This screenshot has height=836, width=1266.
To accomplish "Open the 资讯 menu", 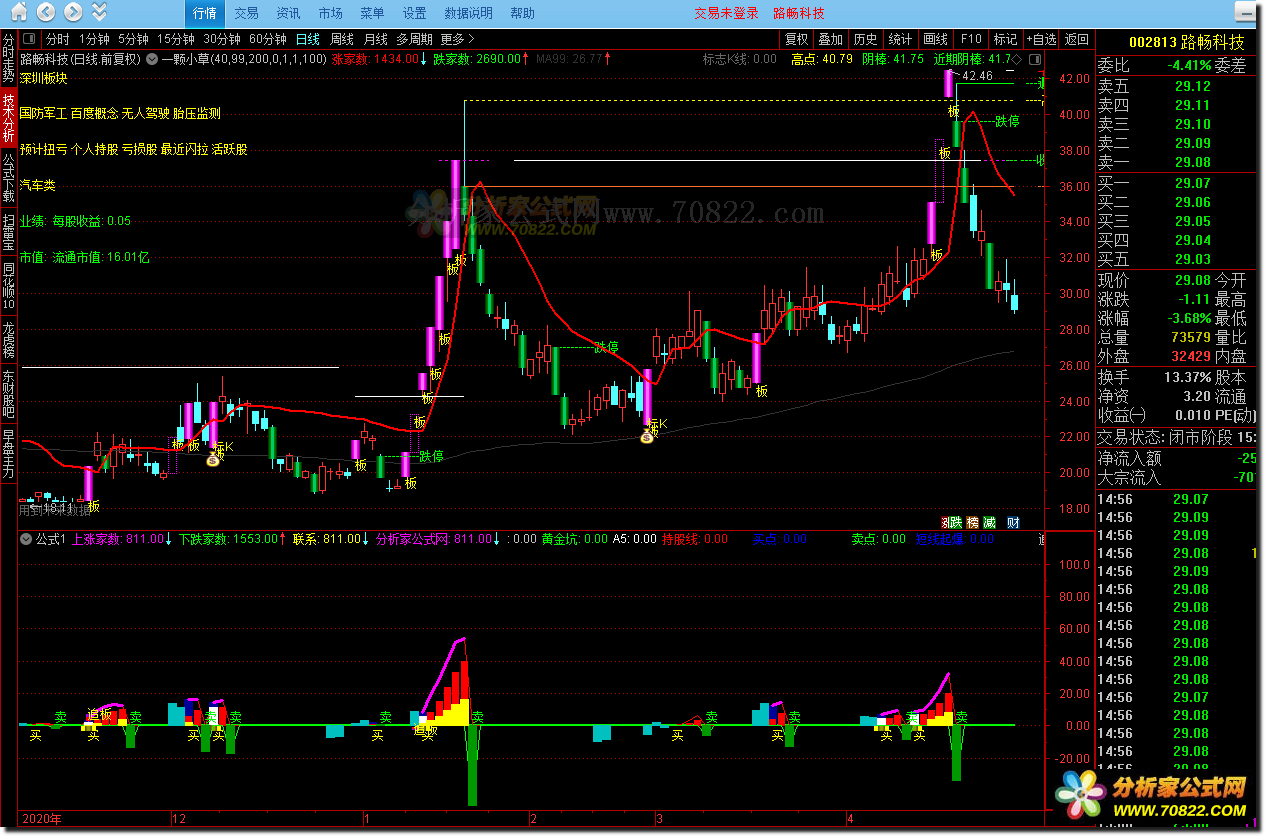I will (x=288, y=13).
